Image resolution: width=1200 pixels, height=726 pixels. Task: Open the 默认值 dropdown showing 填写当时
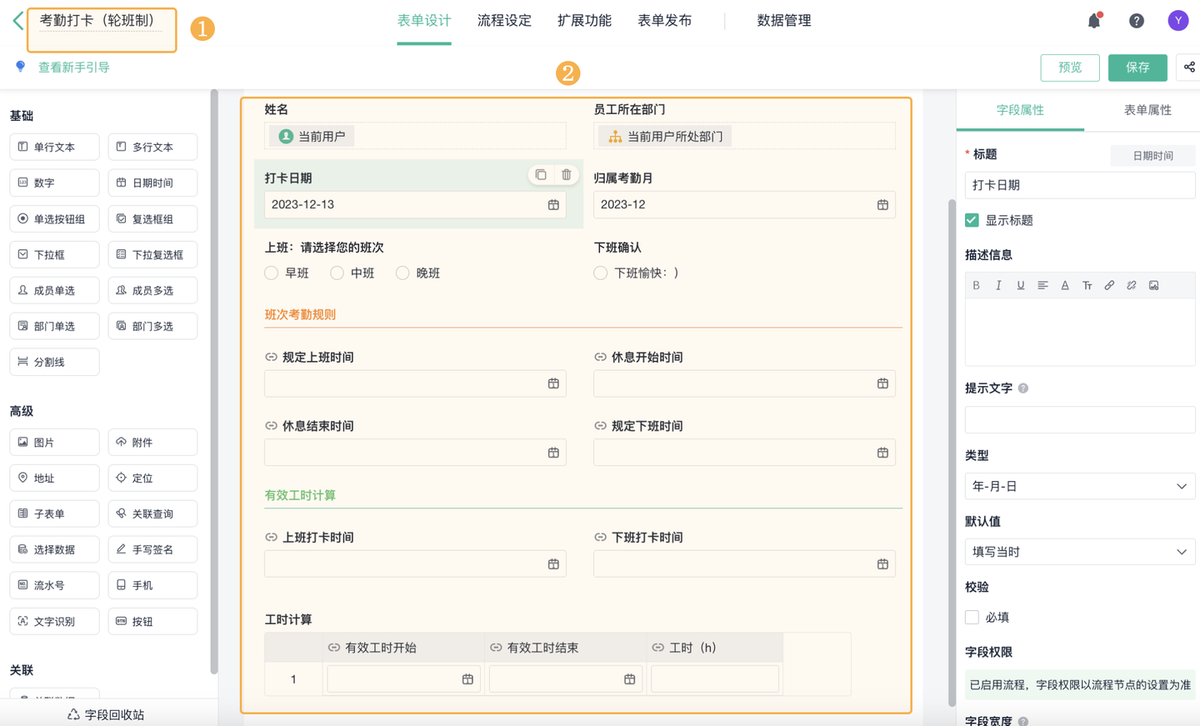pyautogui.click(x=1080, y=551)
